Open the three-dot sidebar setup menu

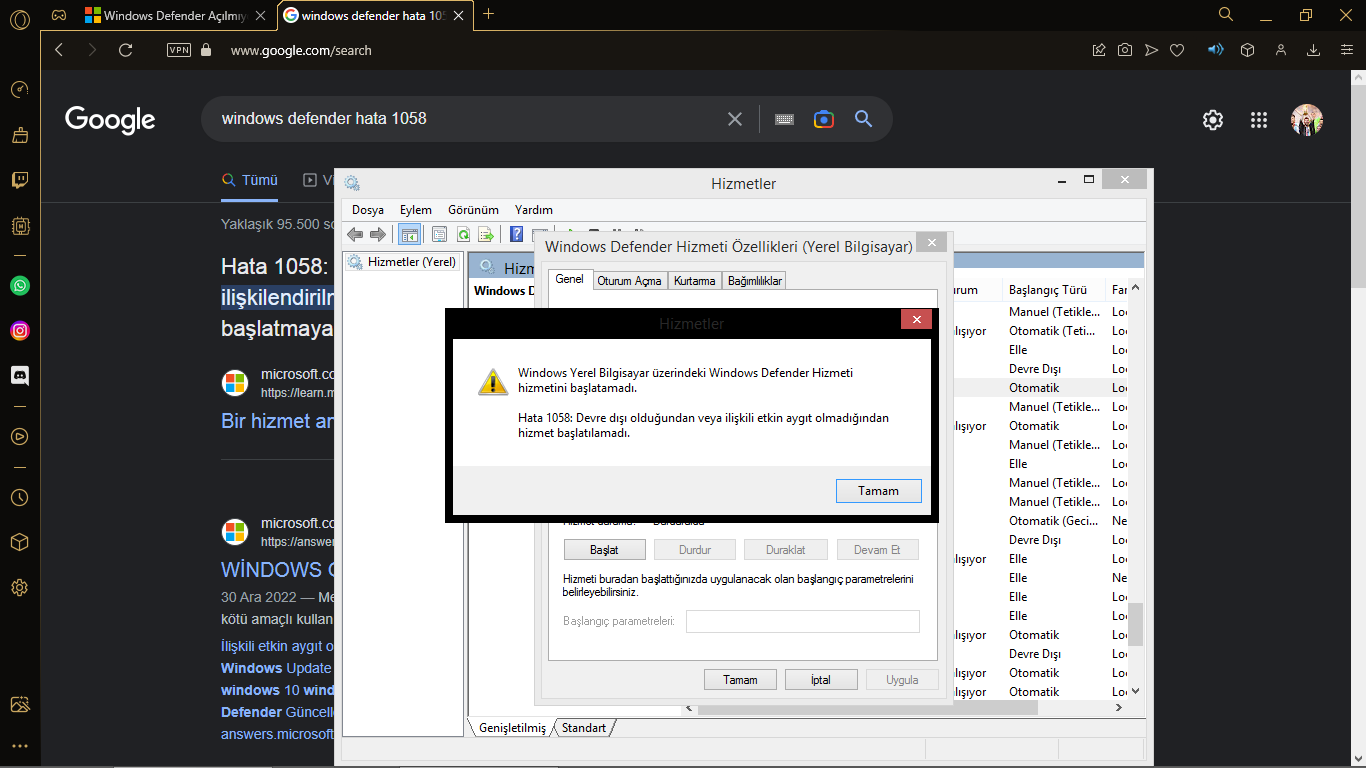click(19, 746)
